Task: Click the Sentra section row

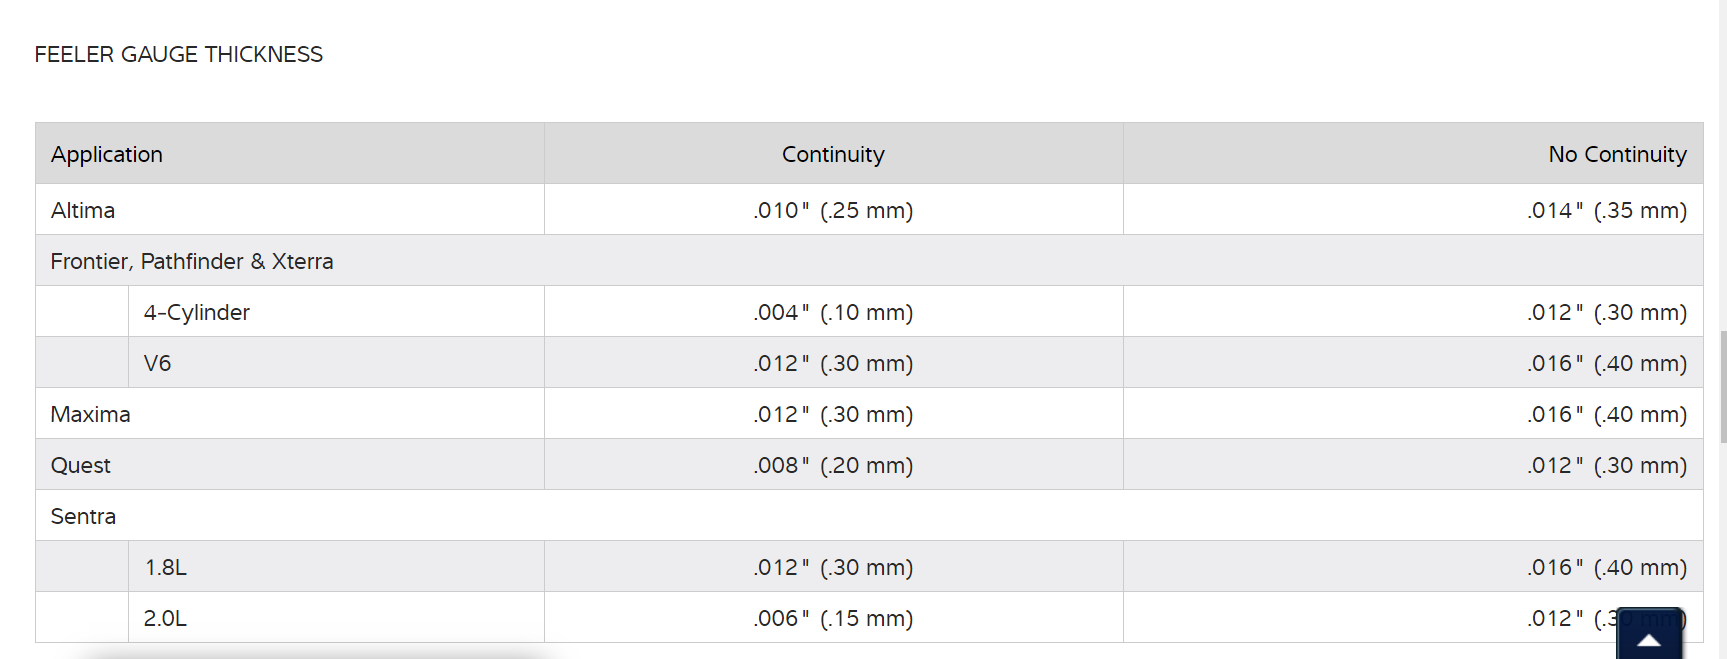Action: click(x=84, y=517)
